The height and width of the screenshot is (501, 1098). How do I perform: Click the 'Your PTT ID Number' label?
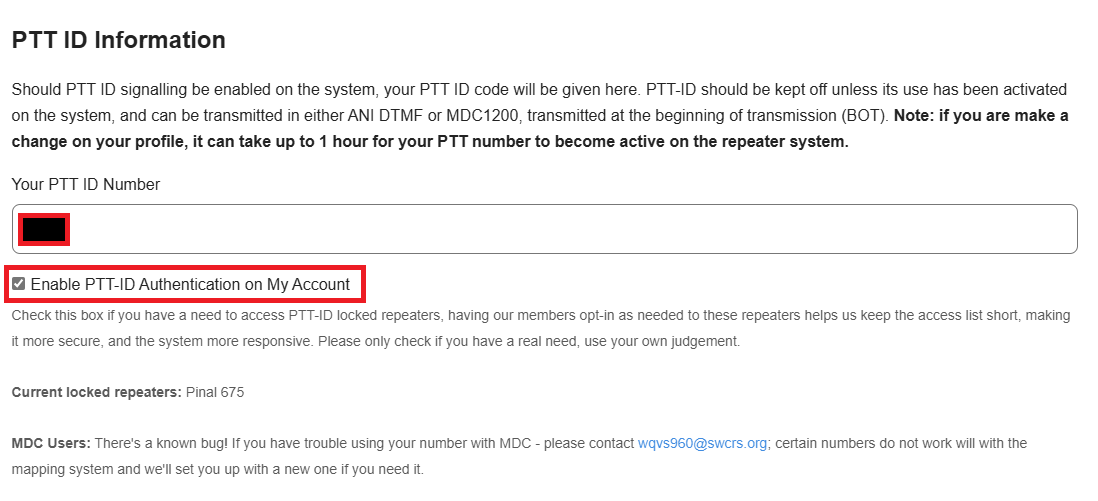[x=85, y=184]
